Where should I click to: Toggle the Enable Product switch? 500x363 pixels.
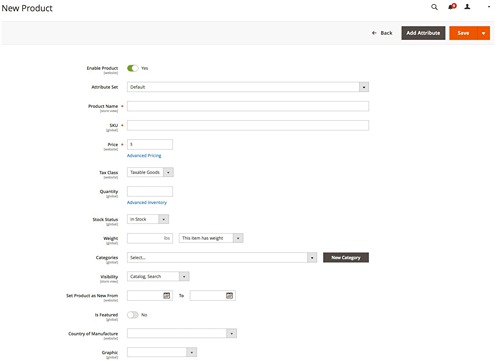click(x=133, y=68)
